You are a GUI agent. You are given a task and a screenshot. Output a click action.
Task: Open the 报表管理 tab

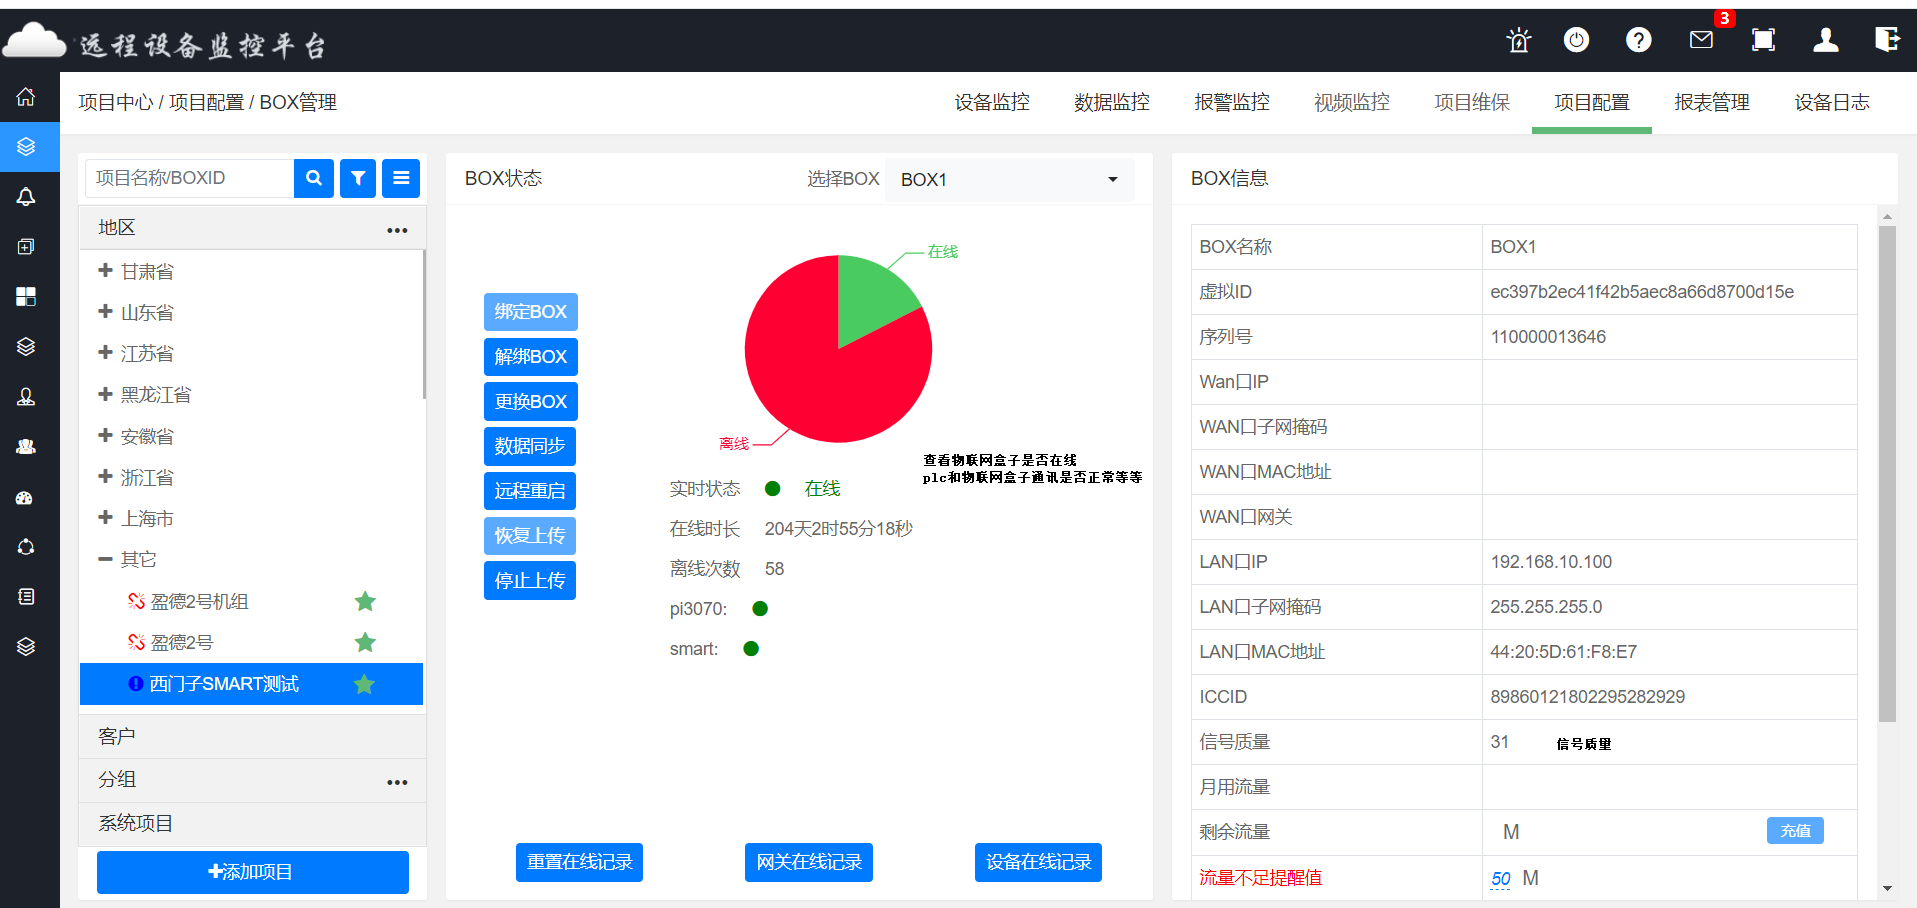coord(1711,102)
